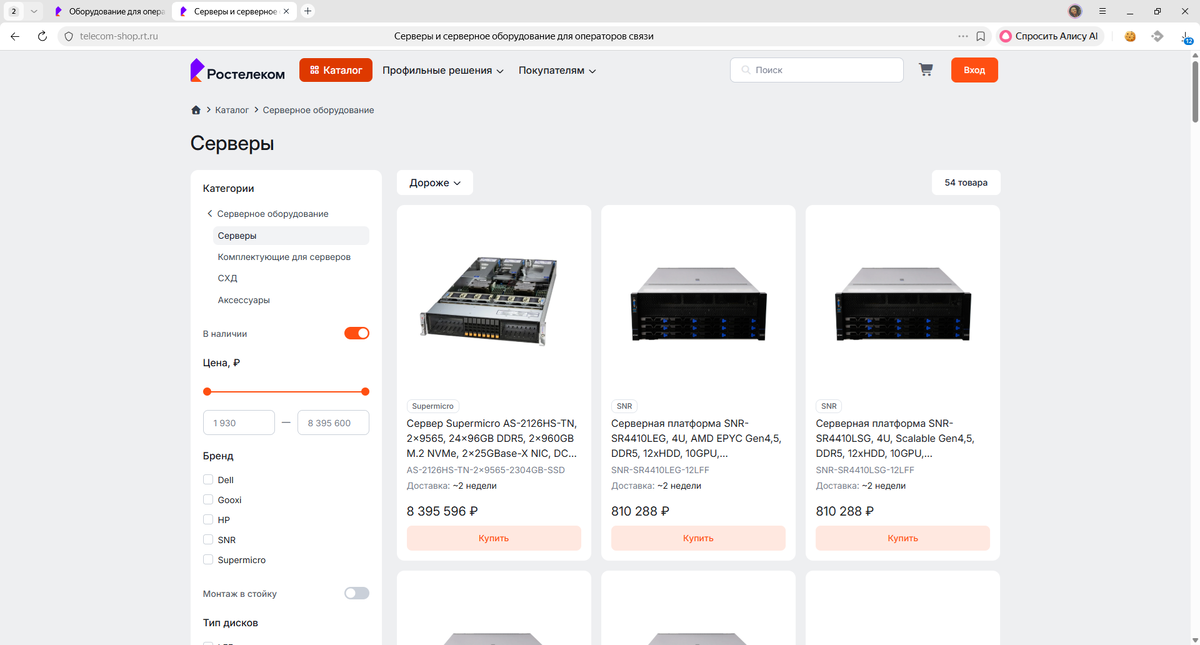1200x645 pixels.
Task: Click the browser back arrow
Action: (15, 36)
